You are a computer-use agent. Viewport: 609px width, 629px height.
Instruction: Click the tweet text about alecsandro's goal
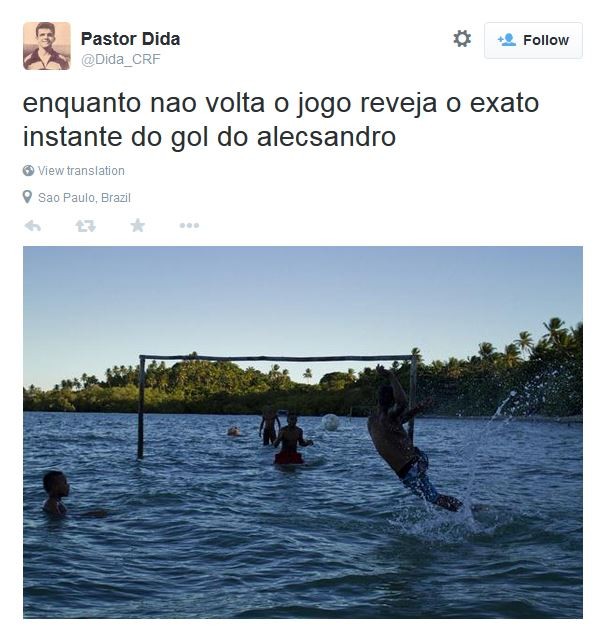point(281,120)
